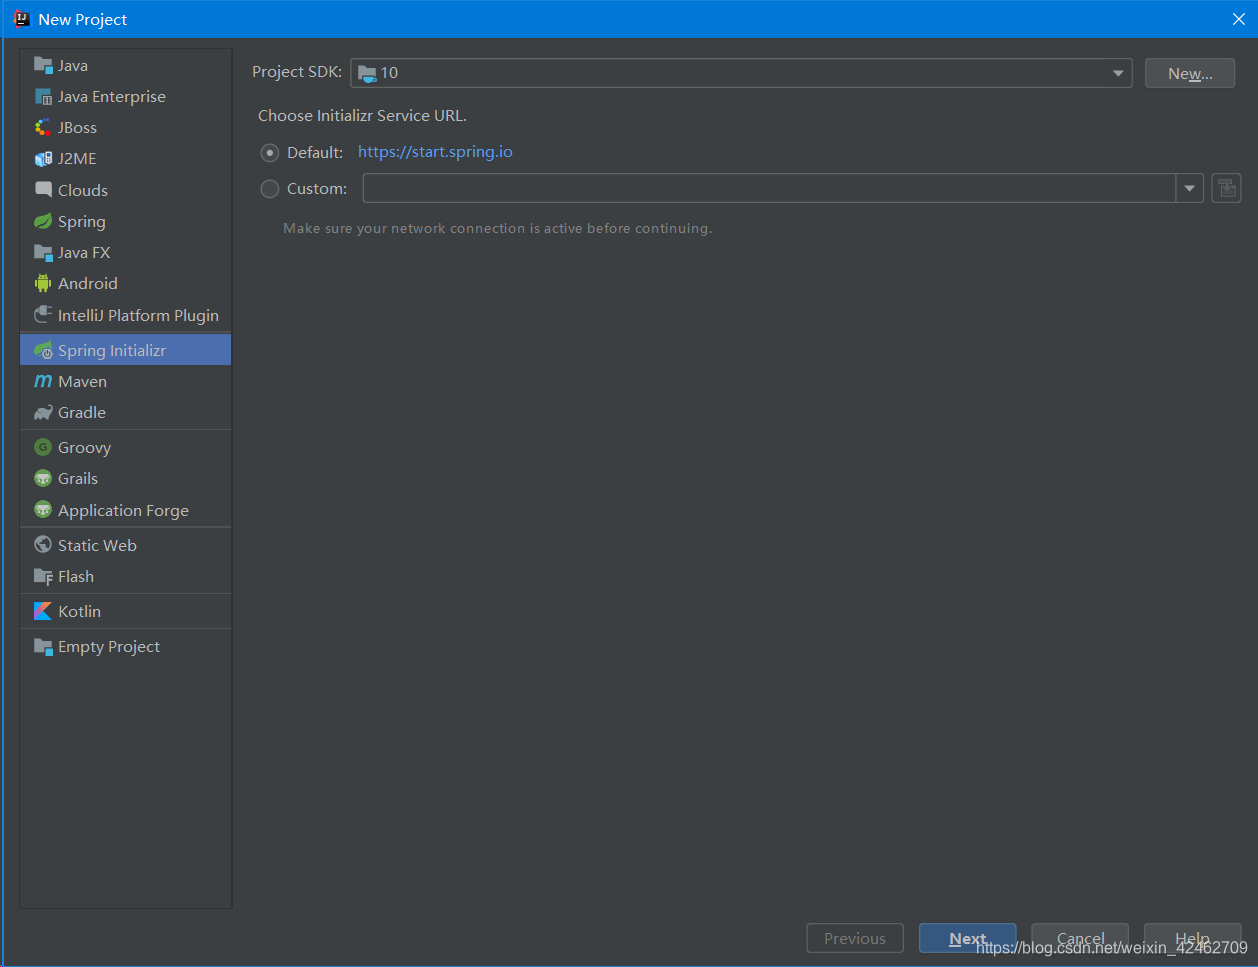This screenshot has width=1258, height=967.
Task: Click the custom URL browse icon button
Action: [x=1226, y=188]
